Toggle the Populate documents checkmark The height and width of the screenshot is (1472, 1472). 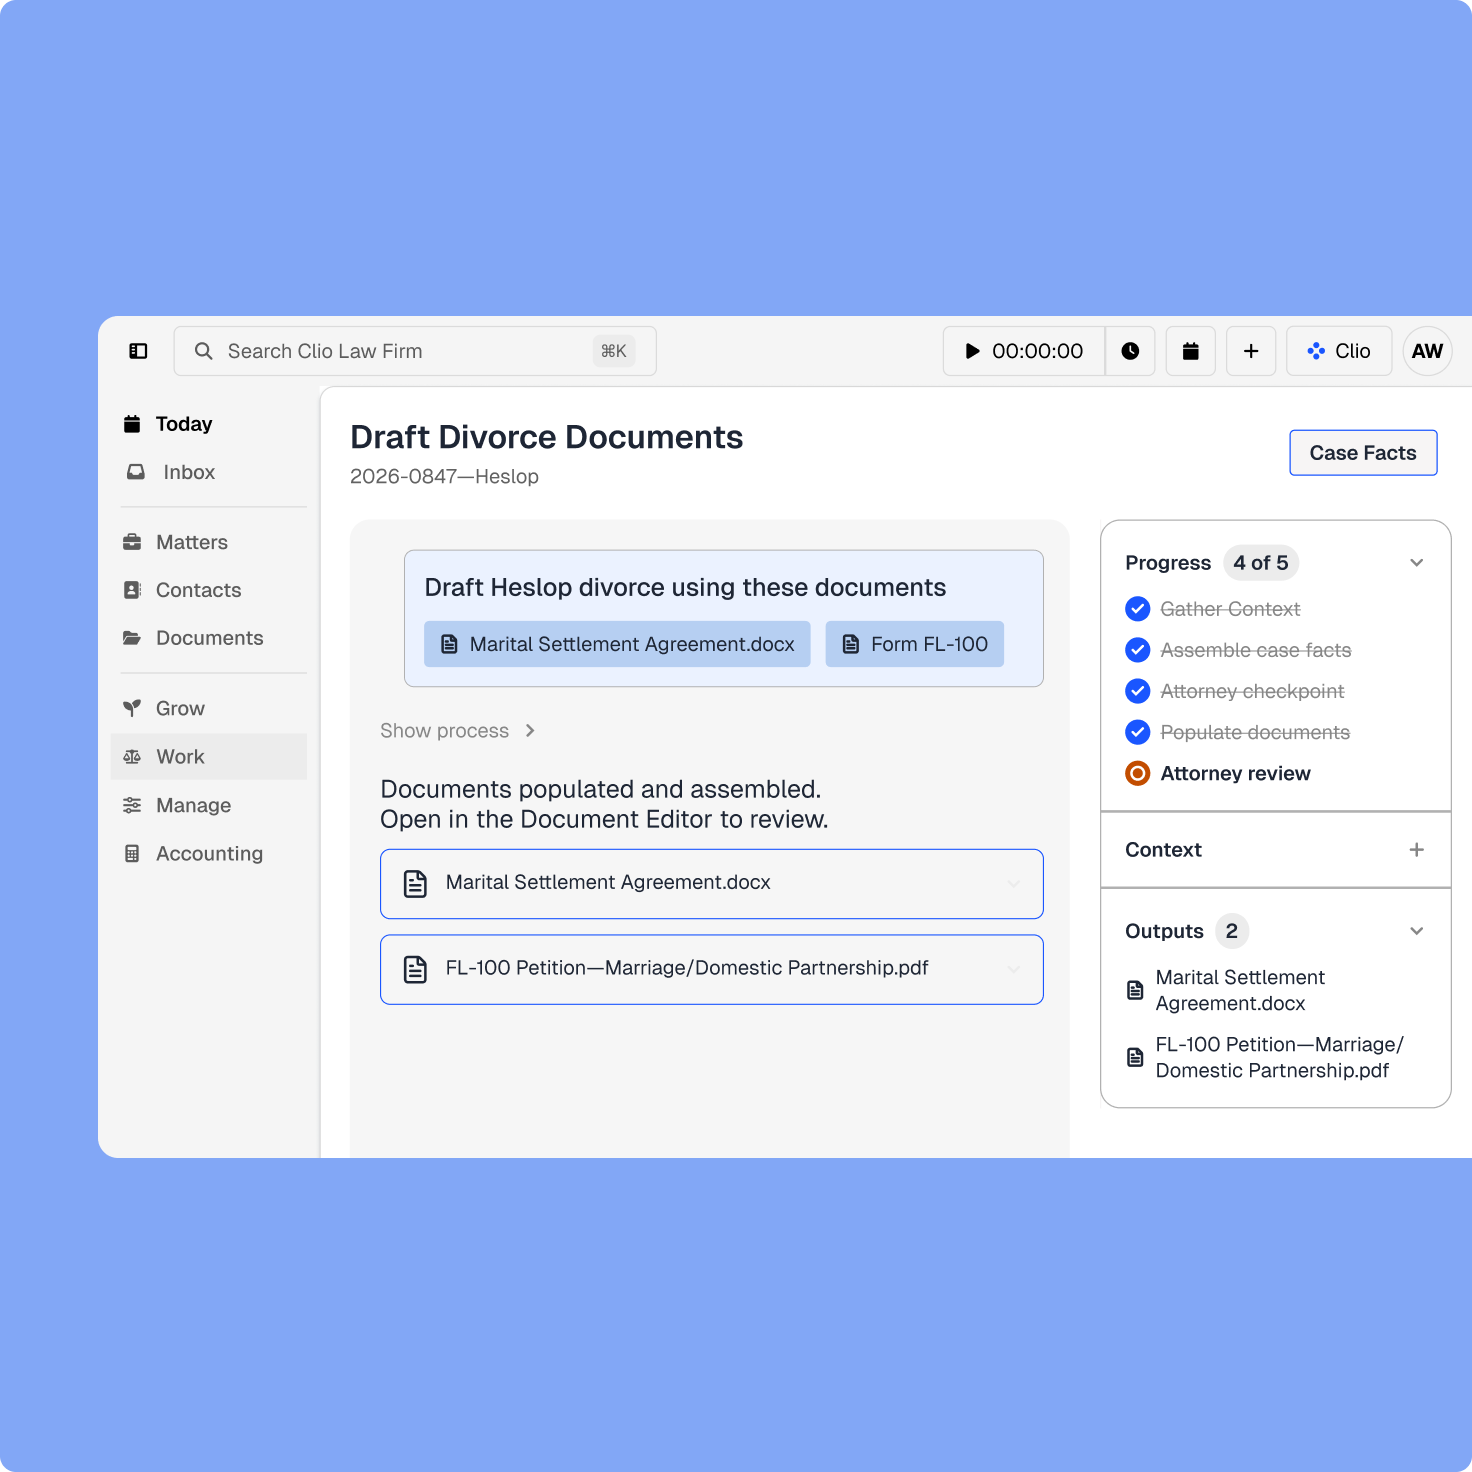tap(1137, 732)
